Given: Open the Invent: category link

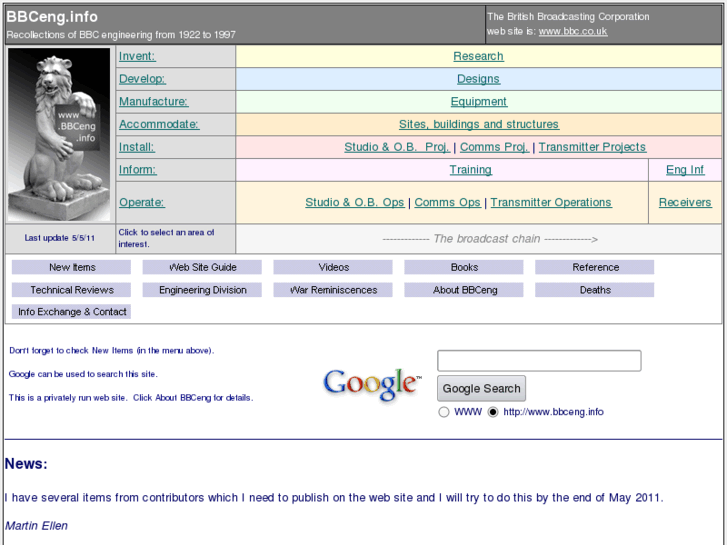Looking at the screenshot, I should coord(137,56).
